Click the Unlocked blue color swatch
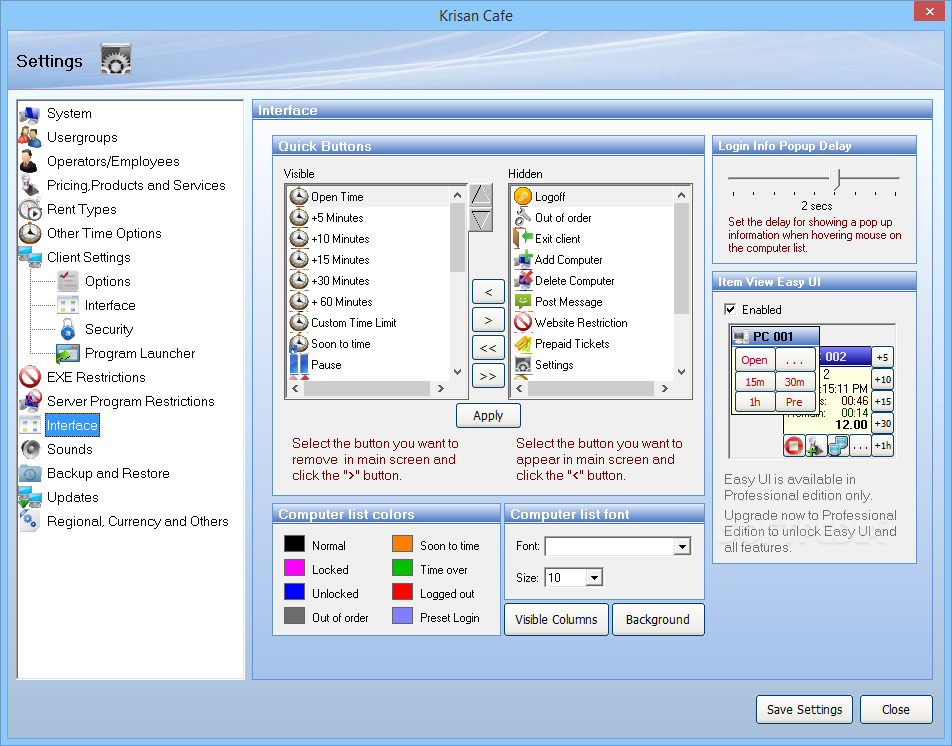Viewport: 952px width, 746px height. pyautogui.click(x=294, y=591)
